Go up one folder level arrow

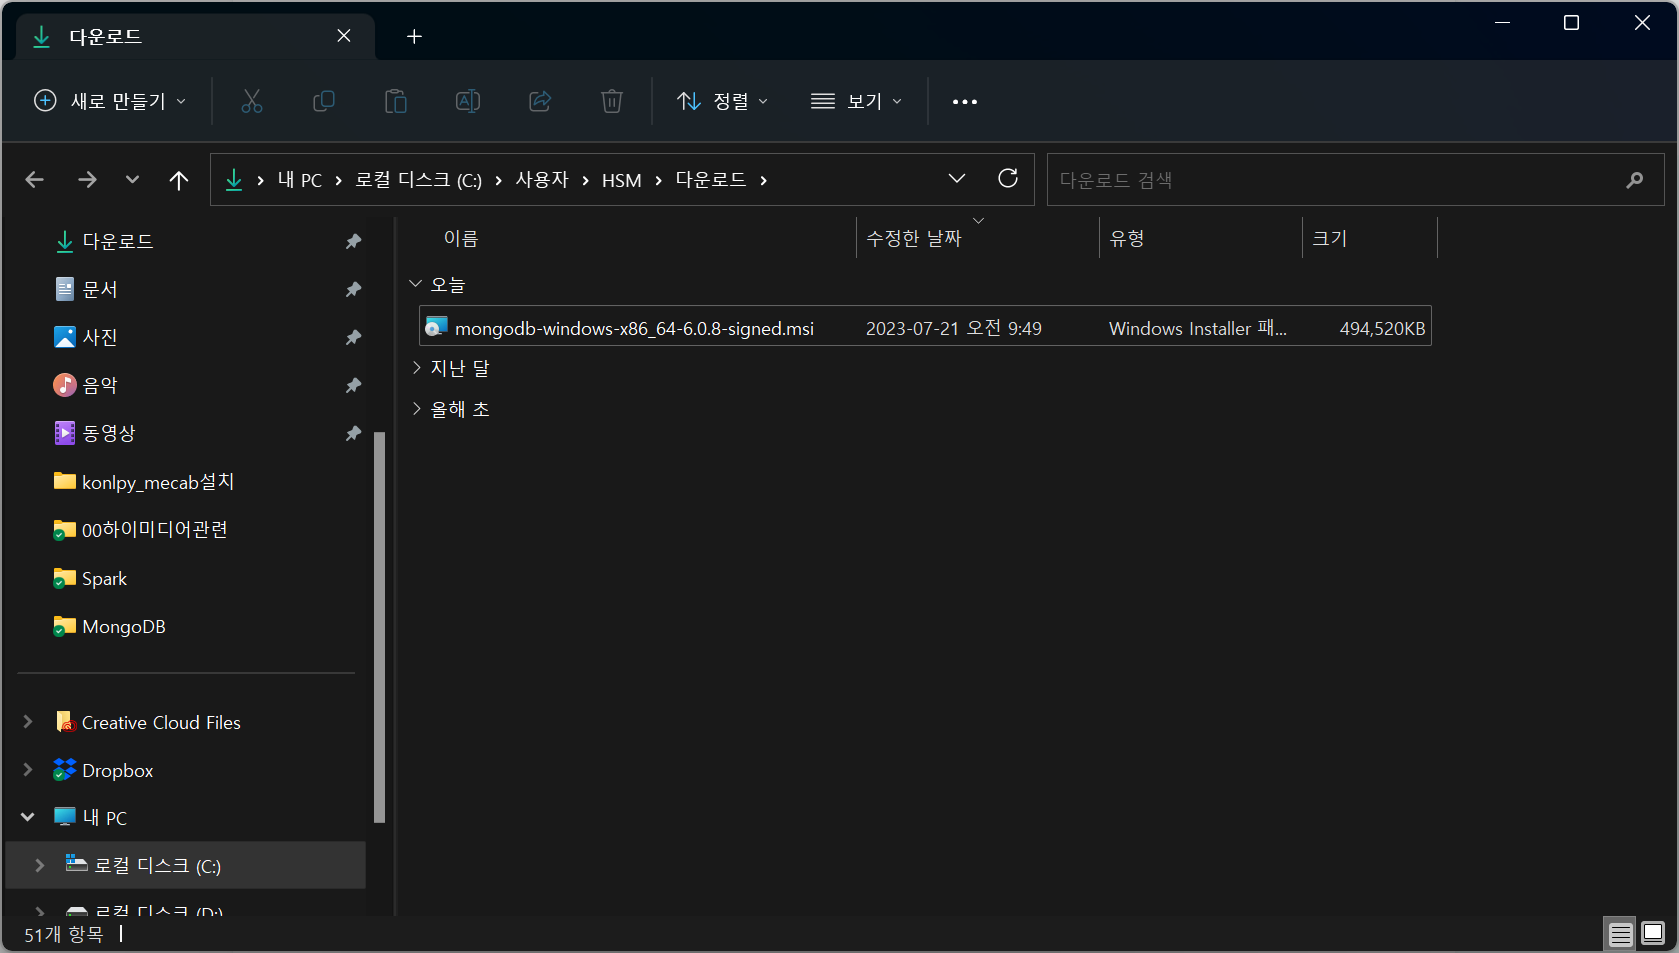[179, 180]
